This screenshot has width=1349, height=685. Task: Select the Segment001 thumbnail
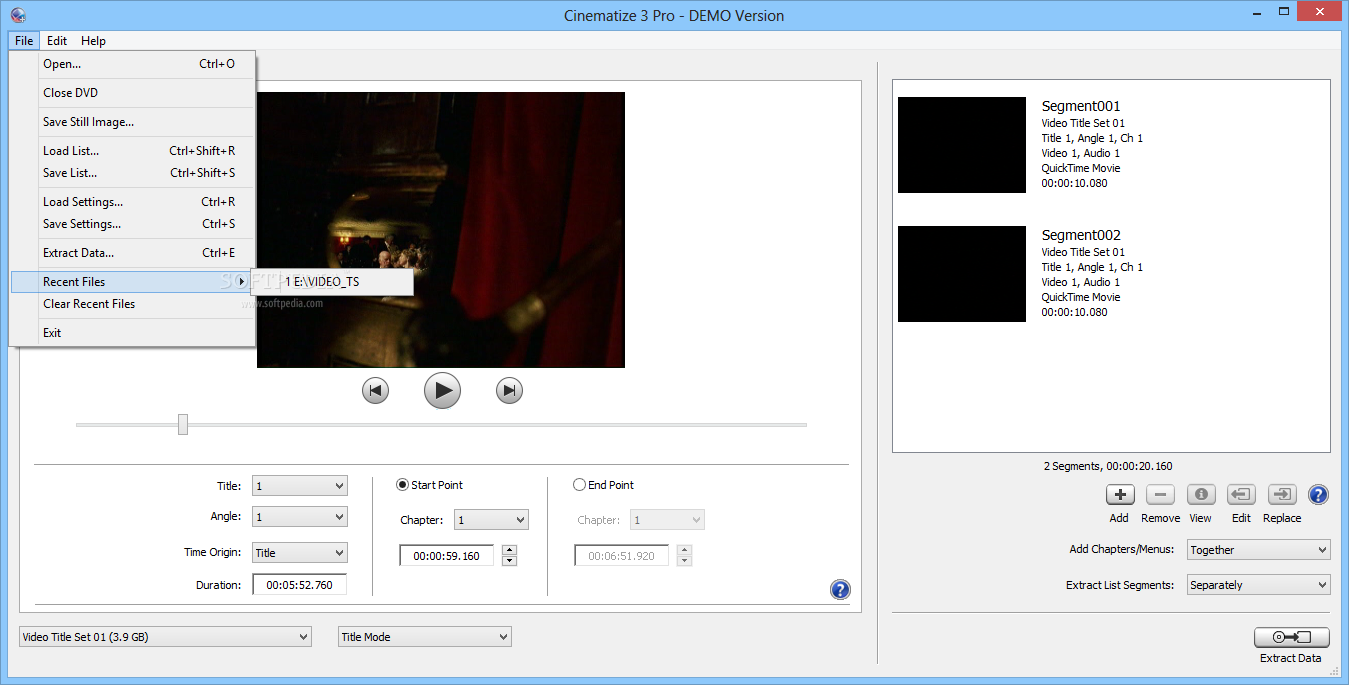(962, 145)
